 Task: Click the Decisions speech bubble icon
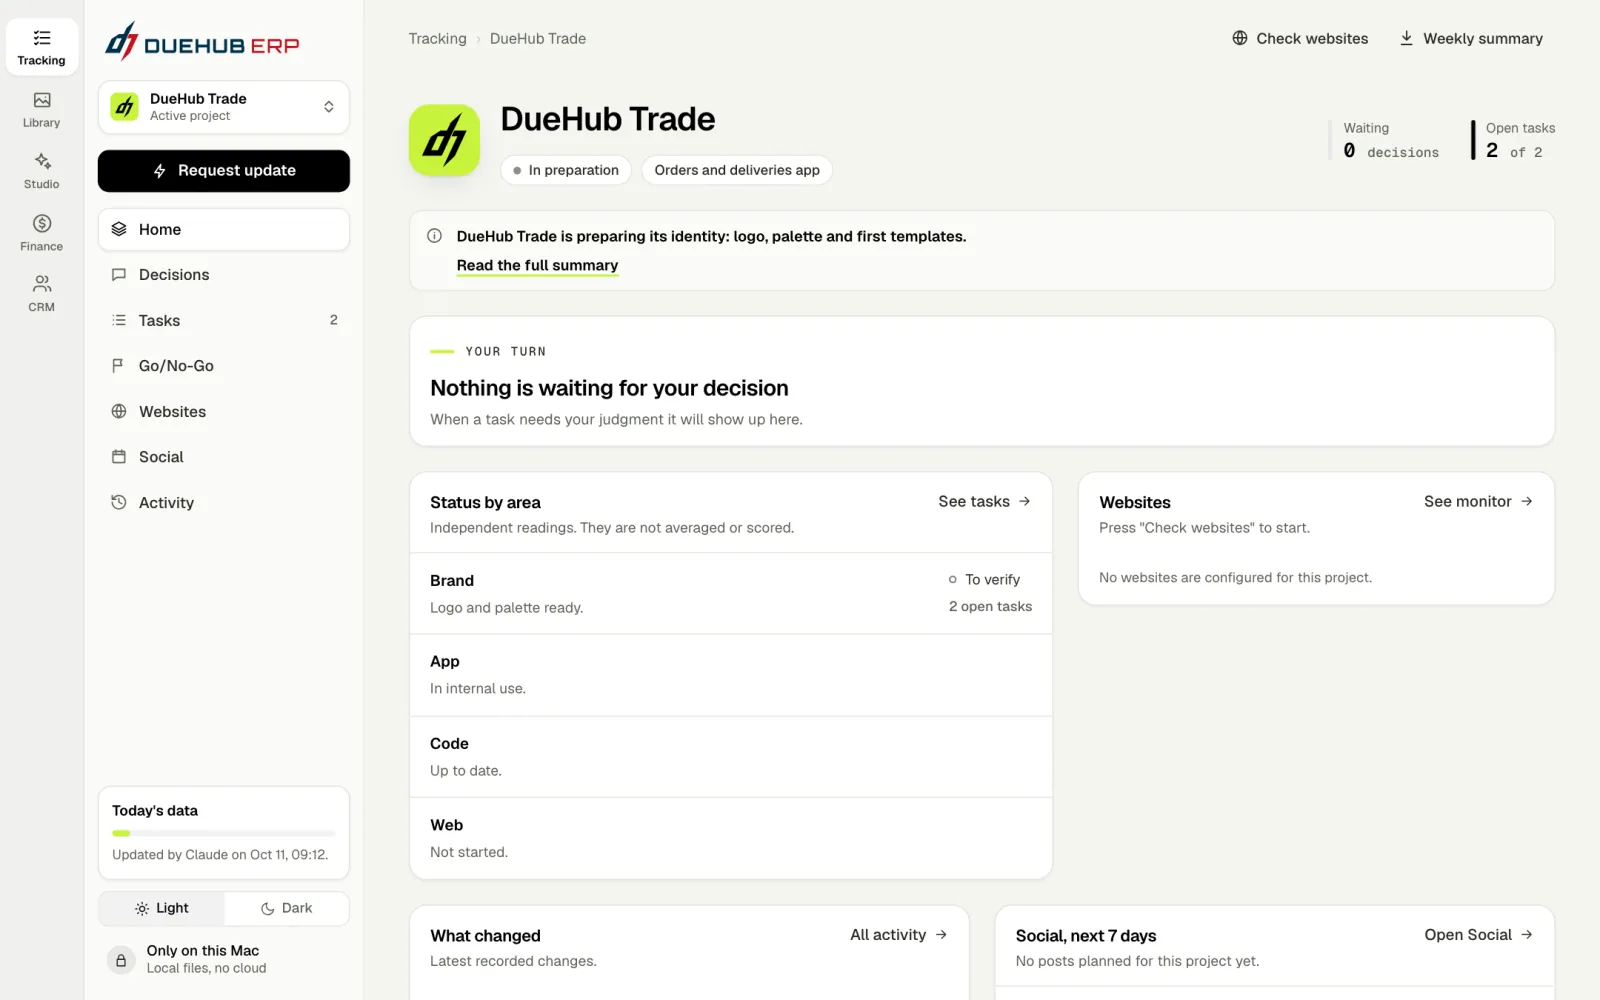tap(119, 275)
